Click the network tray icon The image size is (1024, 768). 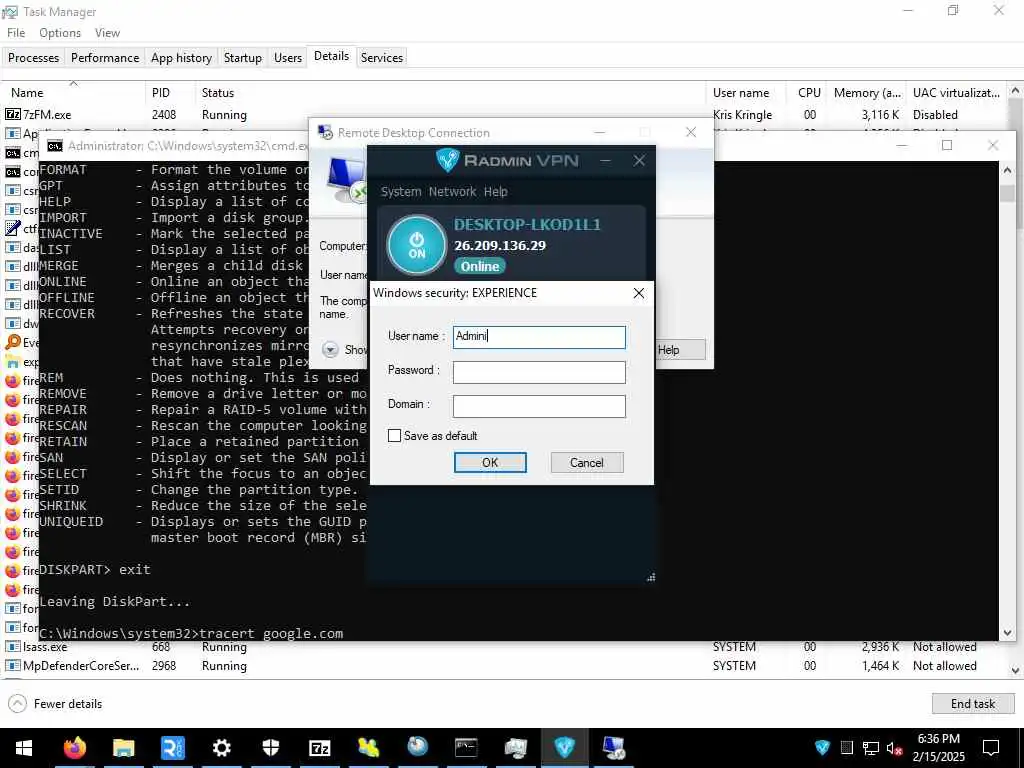pos(870,748)
